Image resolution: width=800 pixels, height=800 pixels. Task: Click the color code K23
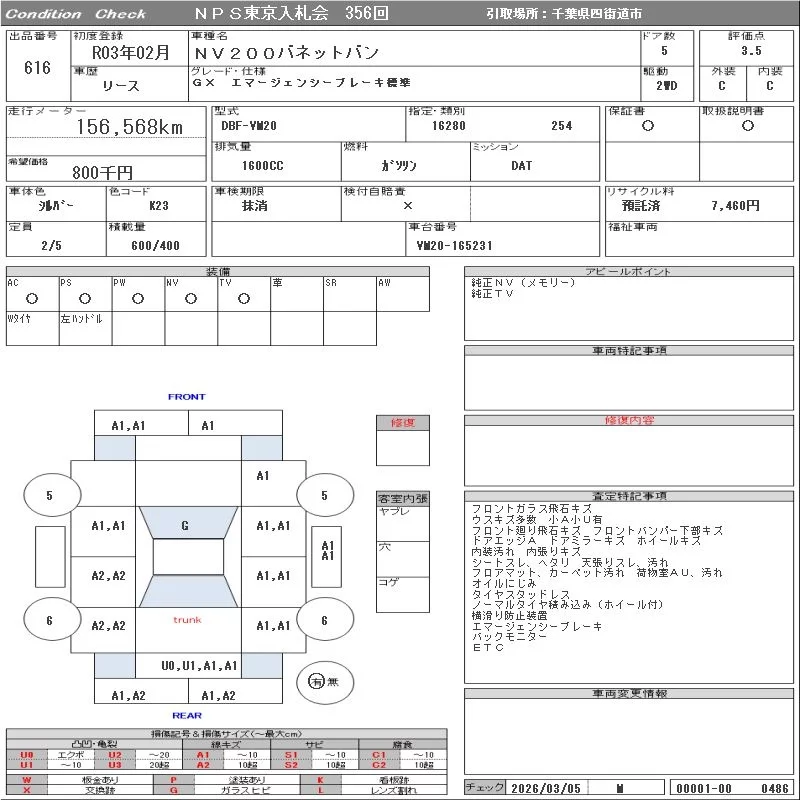pyautogui.click(x=159, y=206)
